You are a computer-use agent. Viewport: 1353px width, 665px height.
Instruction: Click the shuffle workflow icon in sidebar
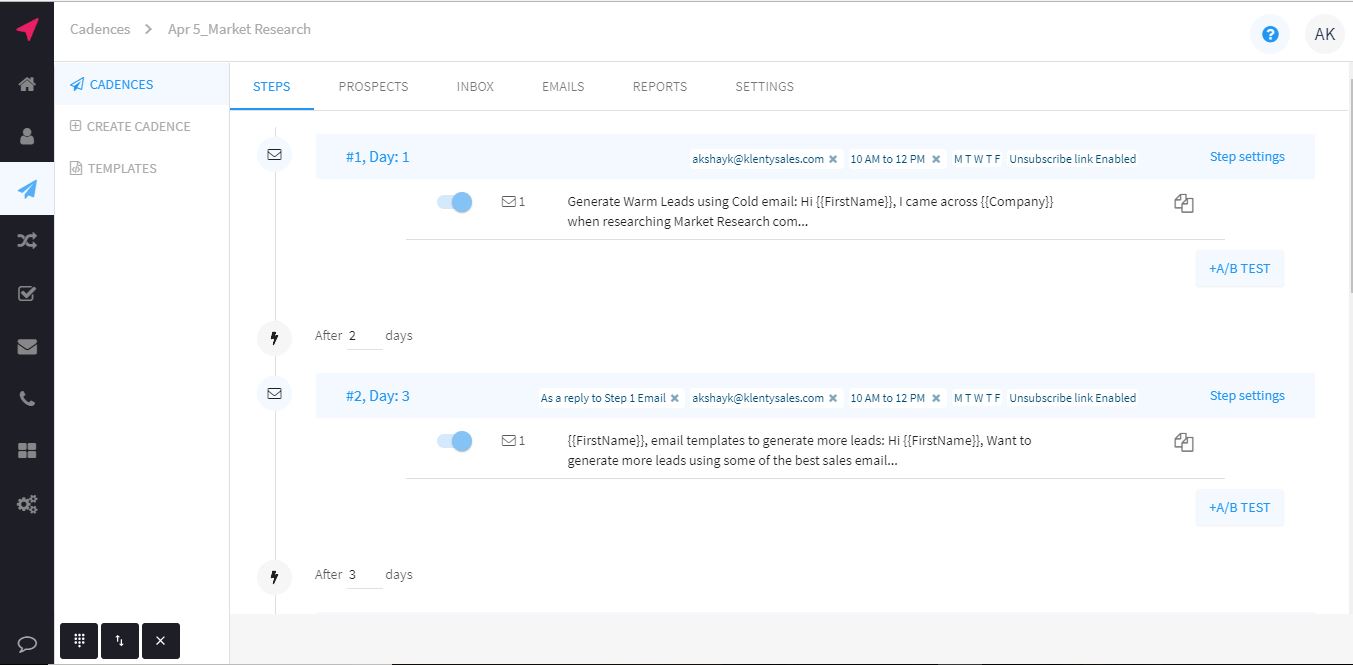point(27,241)
